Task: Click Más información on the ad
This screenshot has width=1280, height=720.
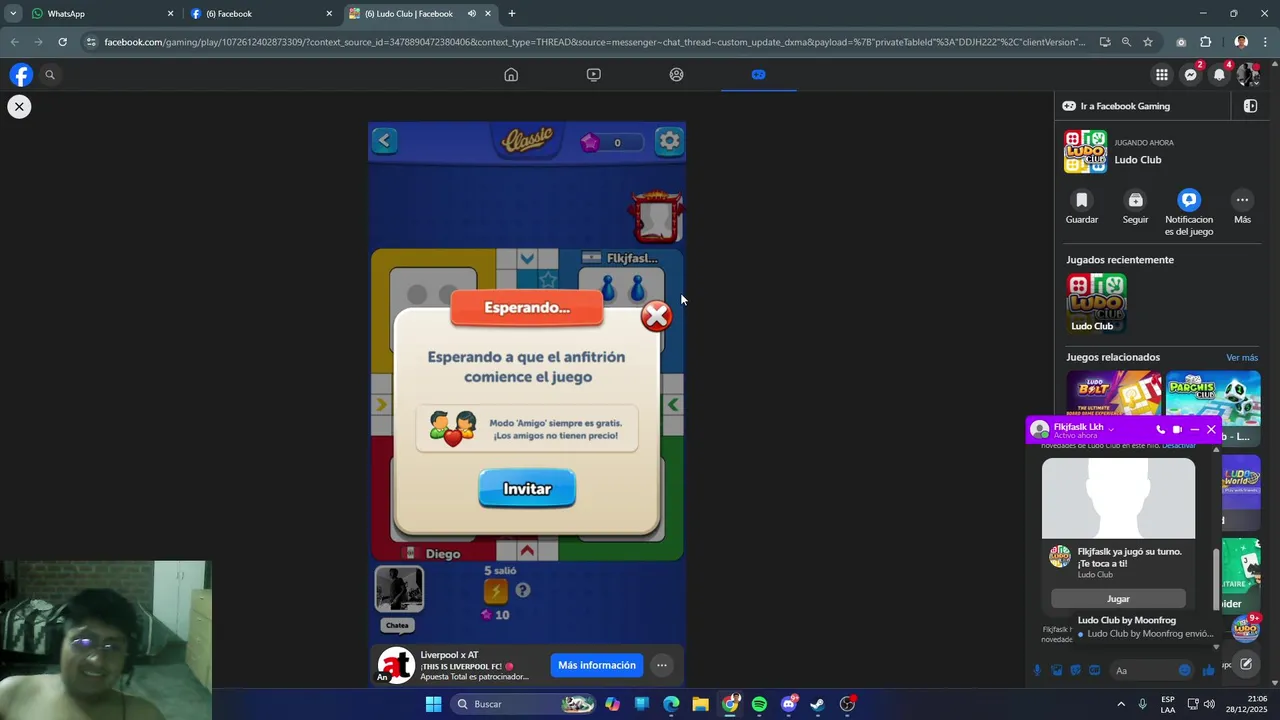Action: click(597, 665)
